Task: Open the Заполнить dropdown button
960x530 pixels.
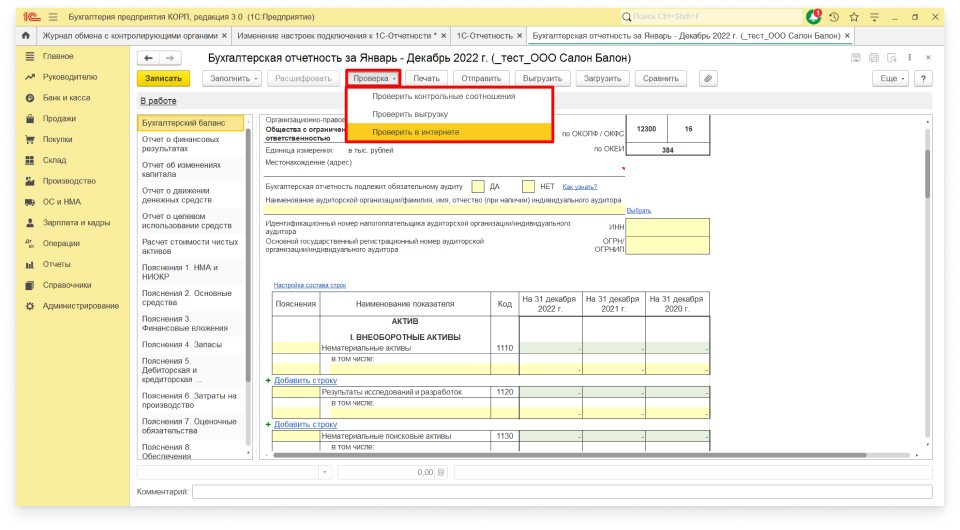Action: tap(233, 78)
